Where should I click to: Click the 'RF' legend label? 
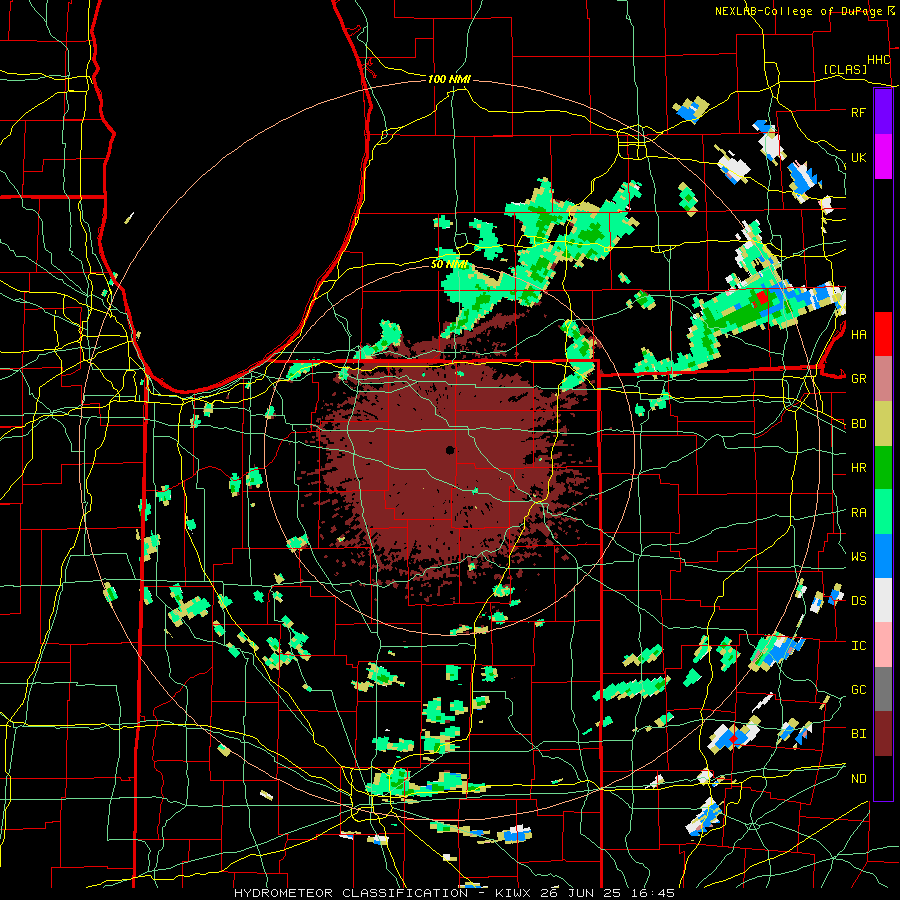(858, 112)
